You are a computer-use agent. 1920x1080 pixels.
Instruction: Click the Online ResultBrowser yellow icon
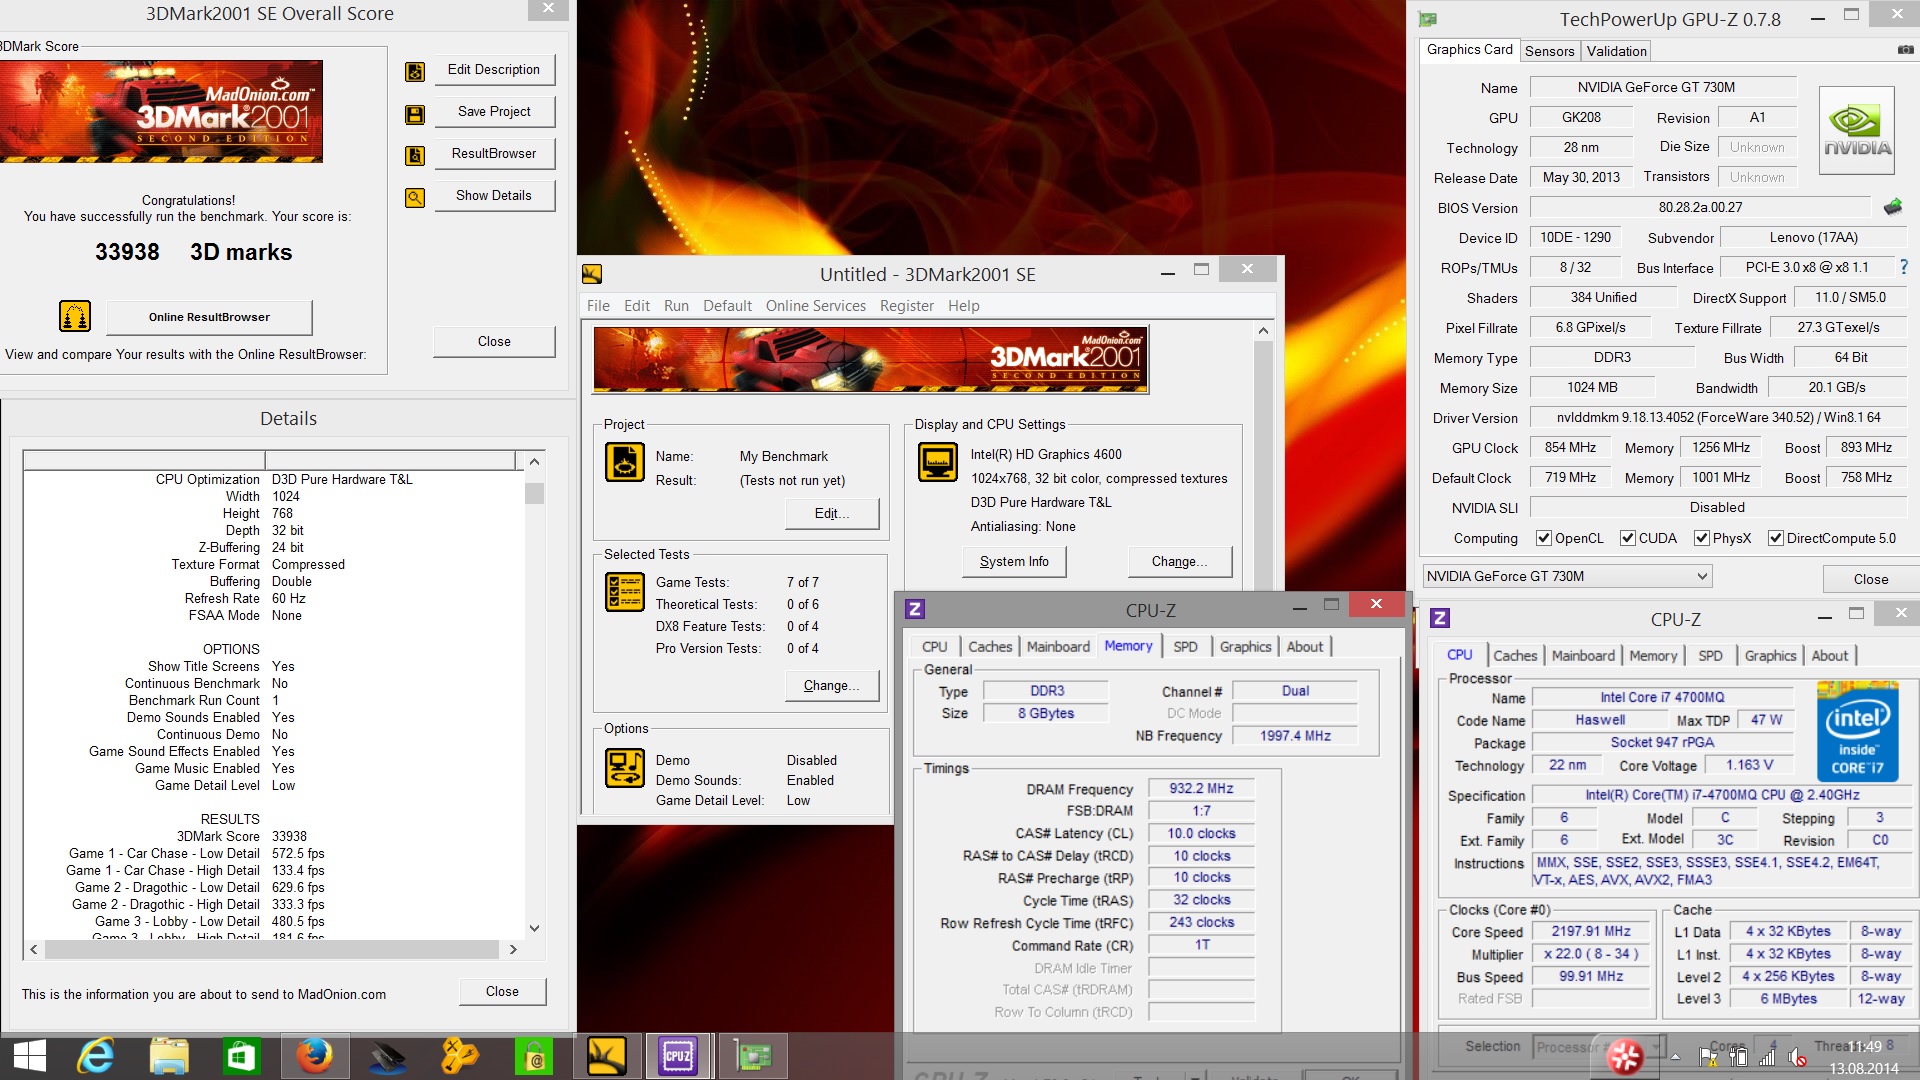(x=75, y=316)
